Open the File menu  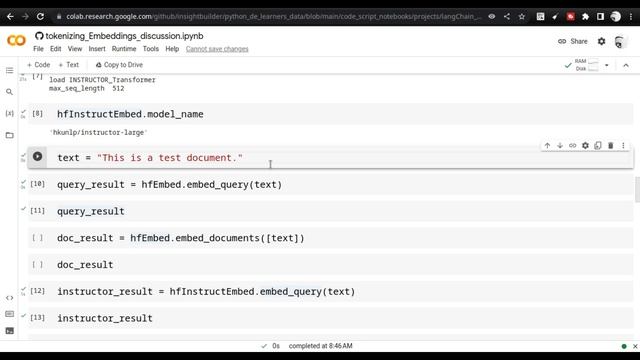(x=38, y=49)
